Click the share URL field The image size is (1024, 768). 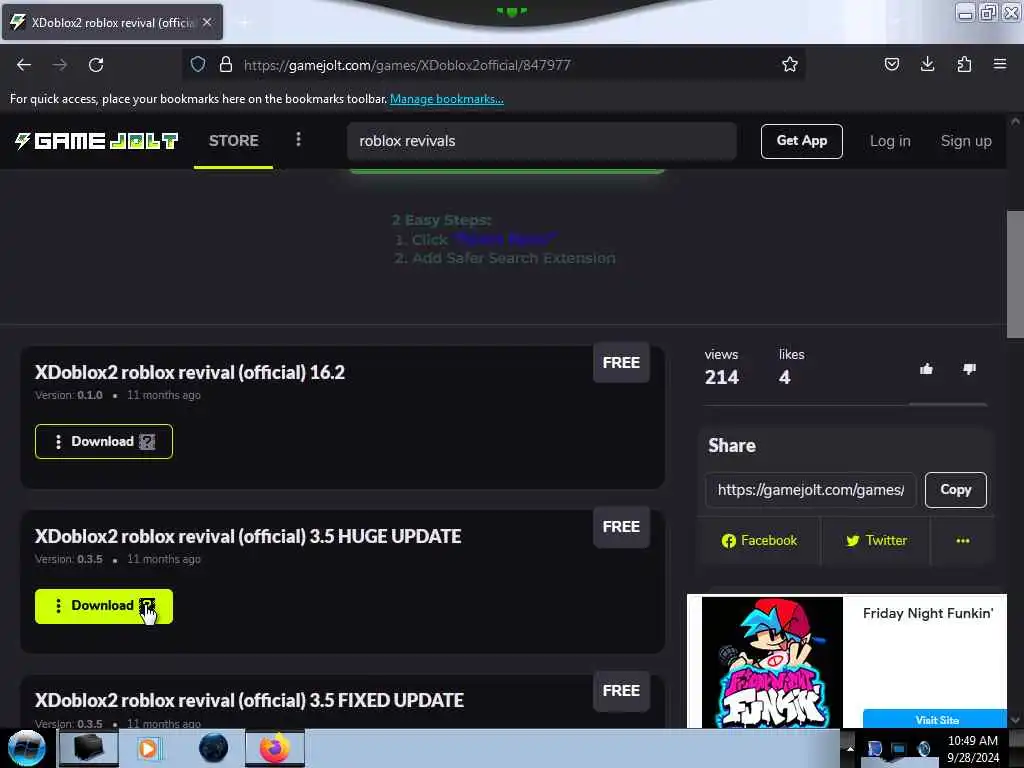[810, 490]
